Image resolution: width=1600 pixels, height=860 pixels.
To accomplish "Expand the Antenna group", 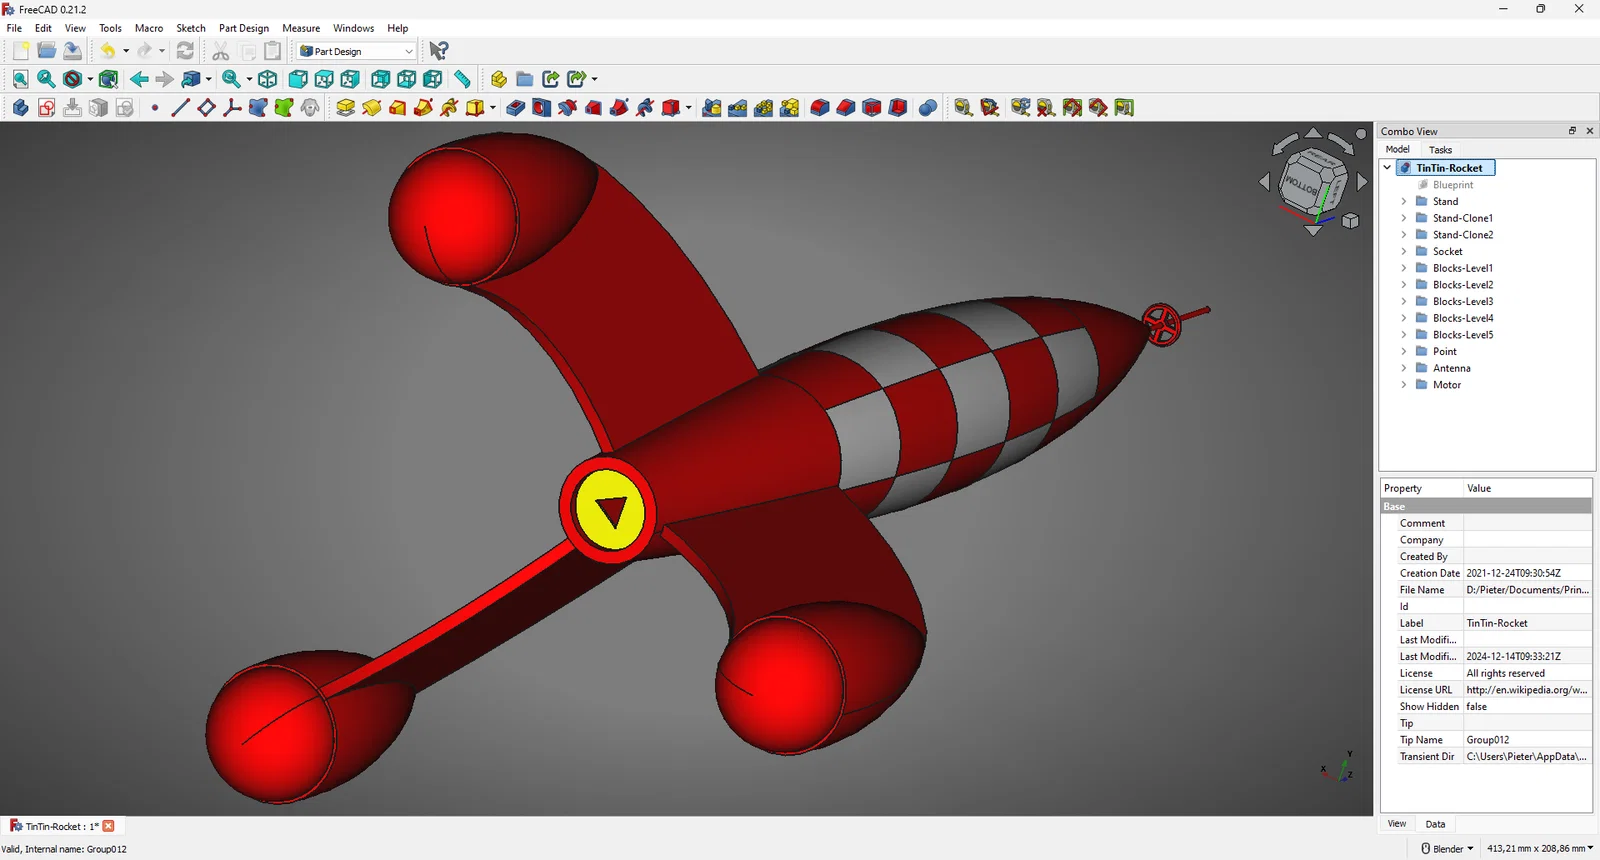I will click(x=1404, y=368).
